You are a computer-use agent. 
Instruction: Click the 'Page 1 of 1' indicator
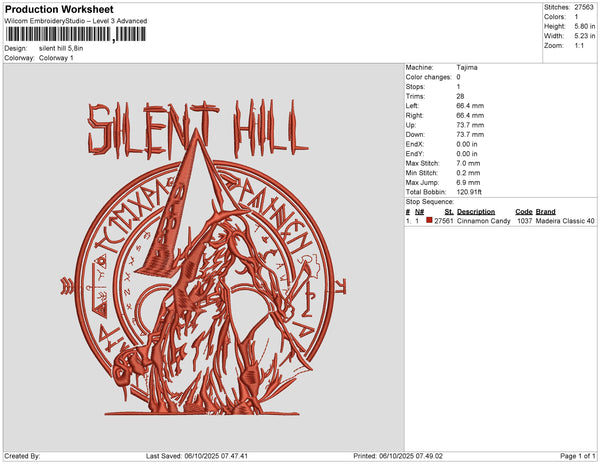(x=578, y=456)
